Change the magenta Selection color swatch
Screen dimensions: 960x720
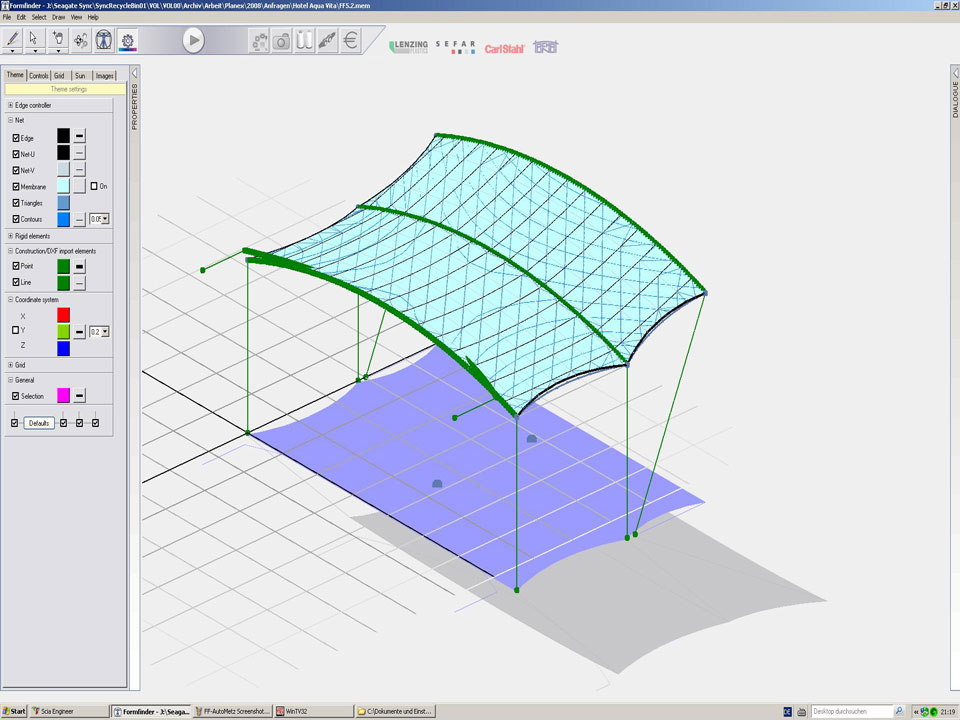point(63,396)
